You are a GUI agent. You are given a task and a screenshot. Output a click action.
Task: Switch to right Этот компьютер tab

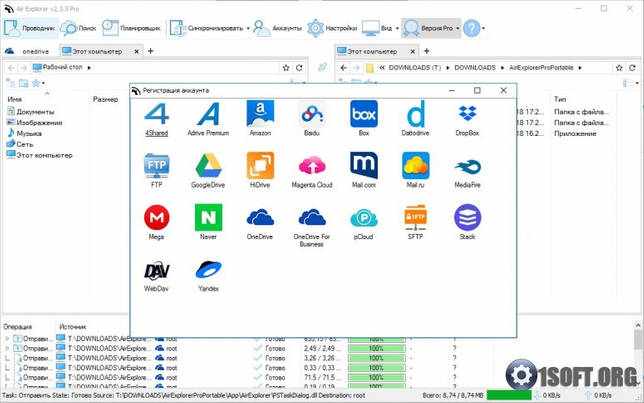pyautogui.click(x=372, y=51)
